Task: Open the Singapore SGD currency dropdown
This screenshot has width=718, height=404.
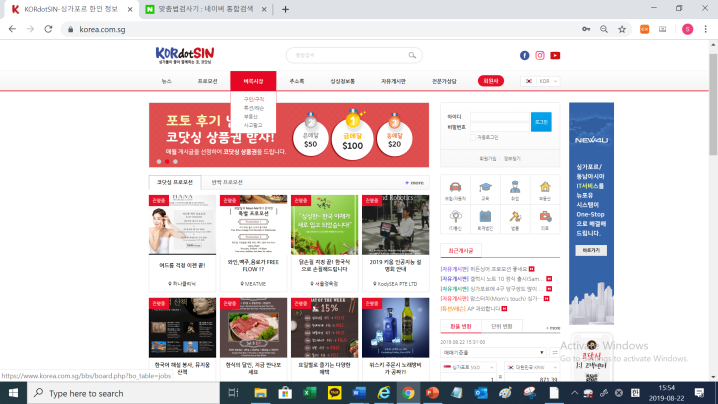Action: point(468,367)
